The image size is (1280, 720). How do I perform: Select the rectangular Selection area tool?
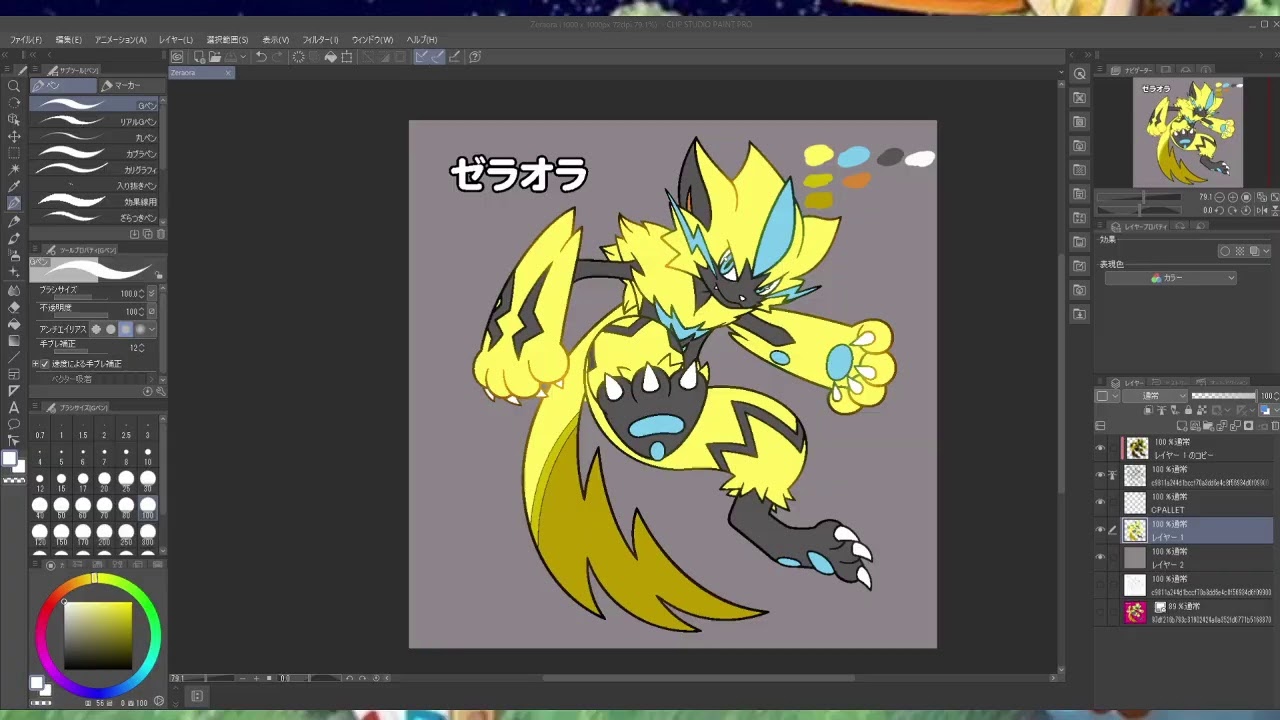click(x=14, y=153)
